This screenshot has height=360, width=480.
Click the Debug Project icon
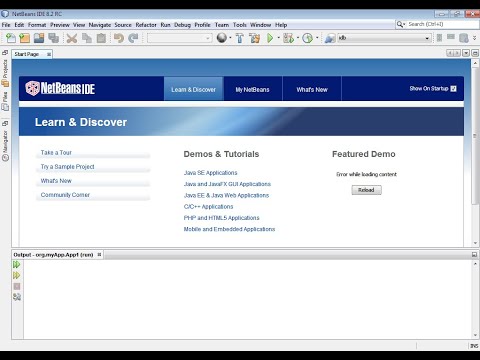289,38
